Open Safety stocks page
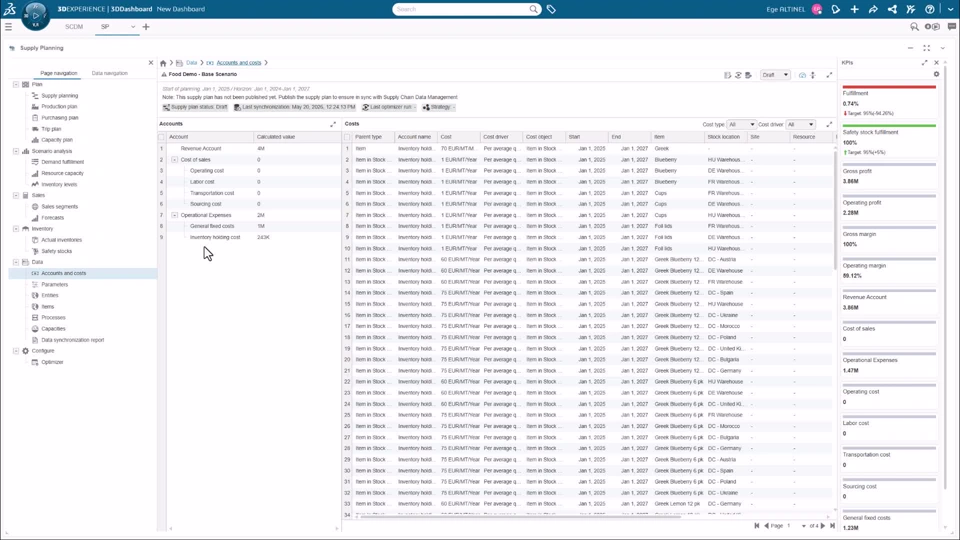960x540 pixels. coord(56,251)
